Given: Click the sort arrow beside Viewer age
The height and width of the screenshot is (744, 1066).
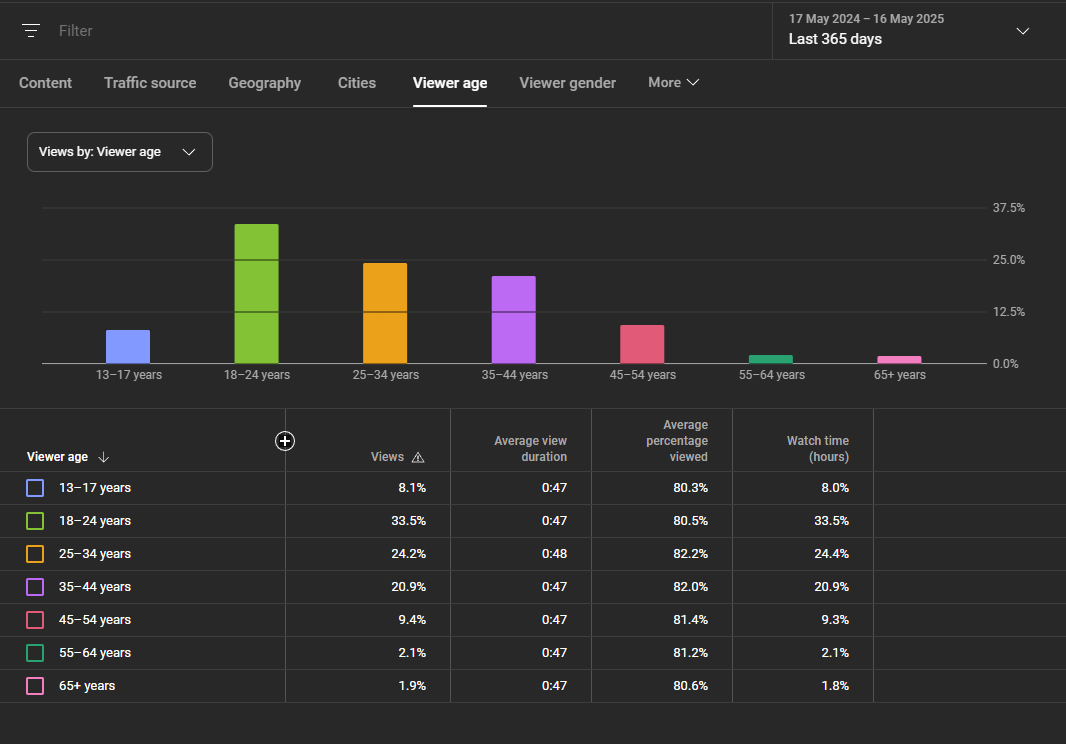Looking at the screenshot, I should click(x=103, y=457).
